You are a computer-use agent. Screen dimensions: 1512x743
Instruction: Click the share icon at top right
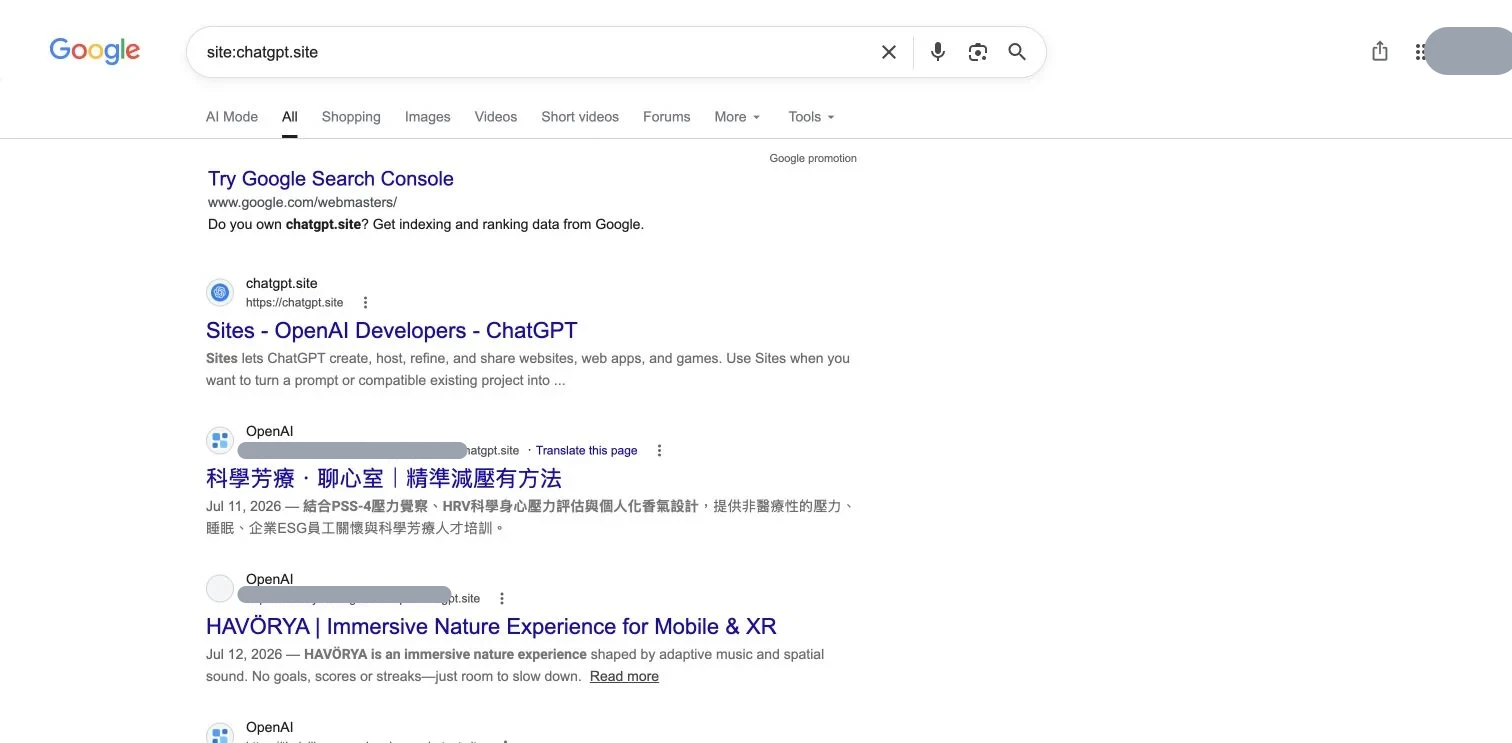pyautogui.click(x=1380, y=51)
